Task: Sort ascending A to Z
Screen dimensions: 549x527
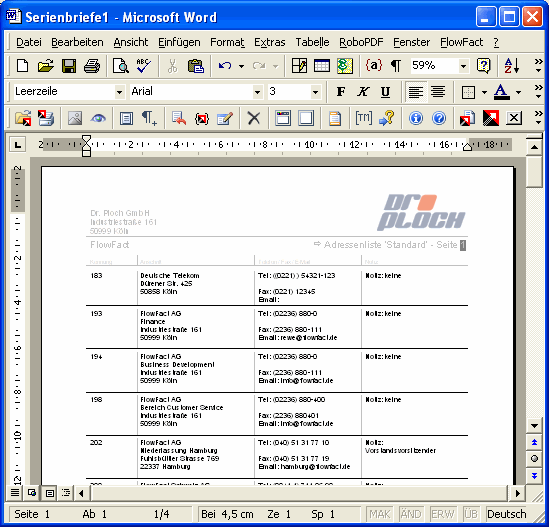Action: [x=512, y=65]
